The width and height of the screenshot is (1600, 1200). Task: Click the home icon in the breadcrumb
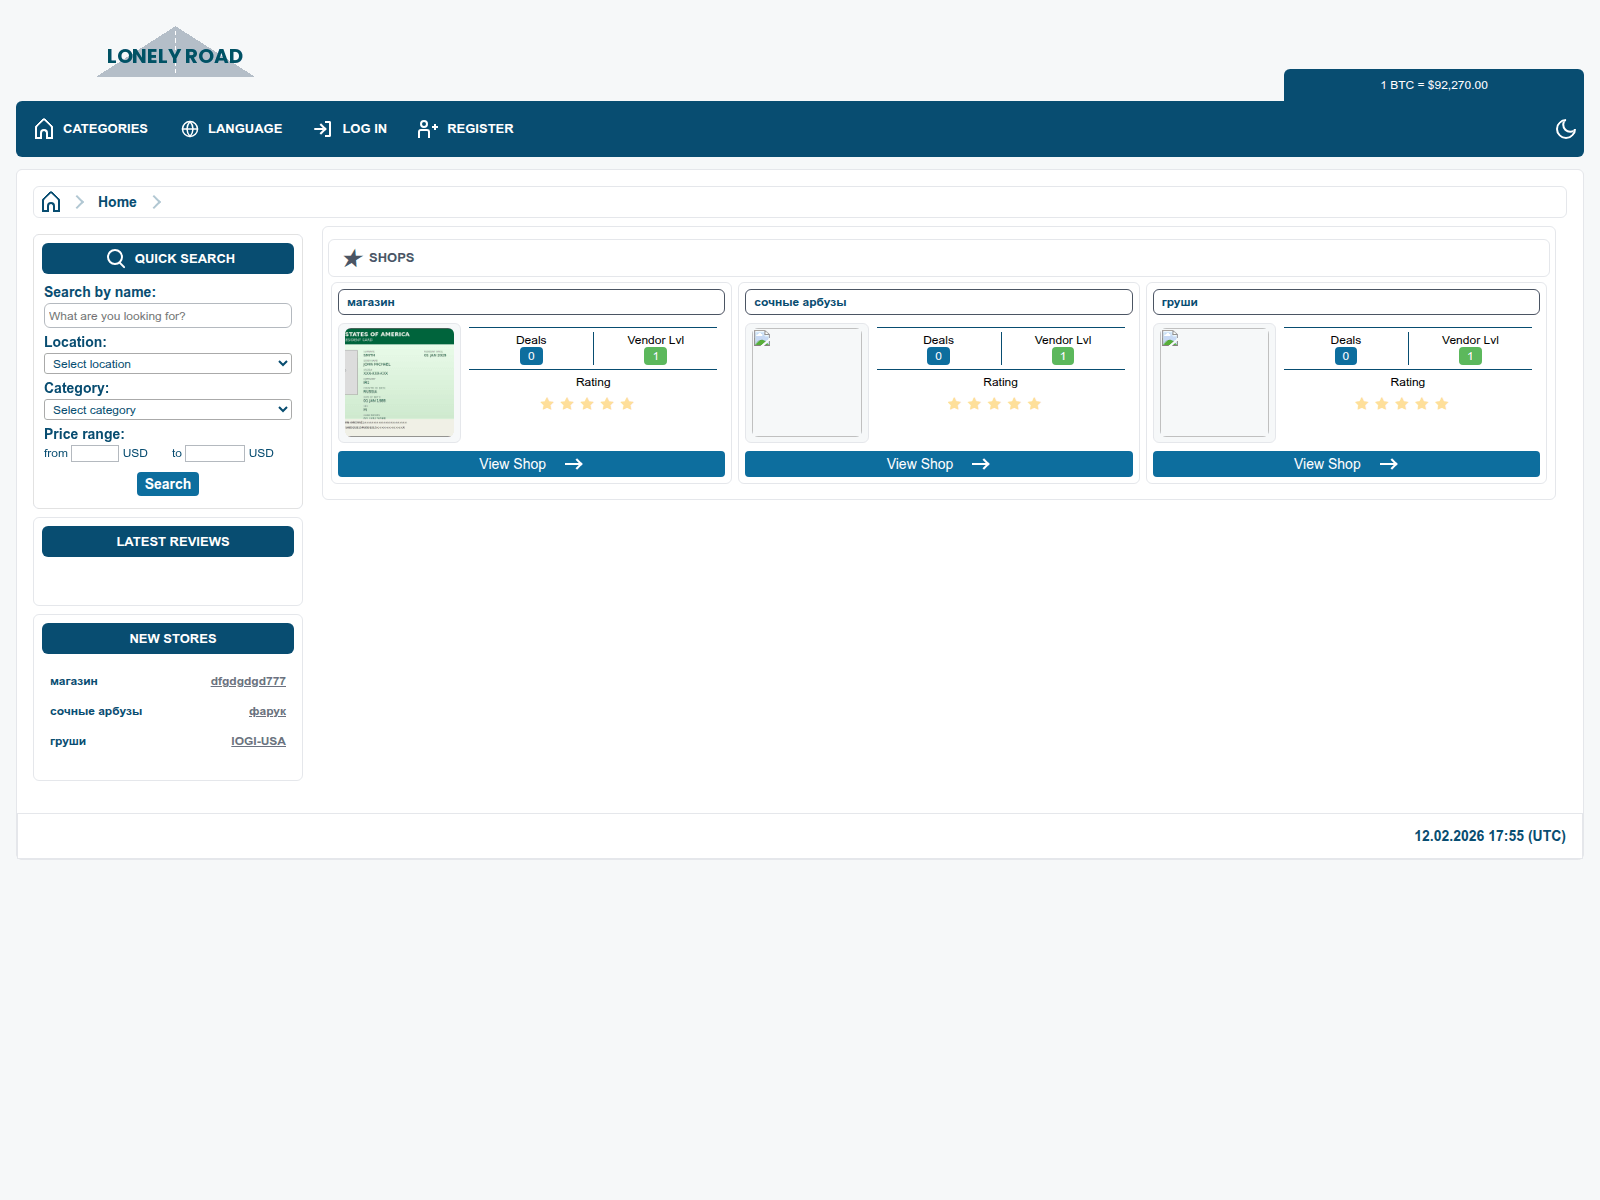(x=50, y=201)
